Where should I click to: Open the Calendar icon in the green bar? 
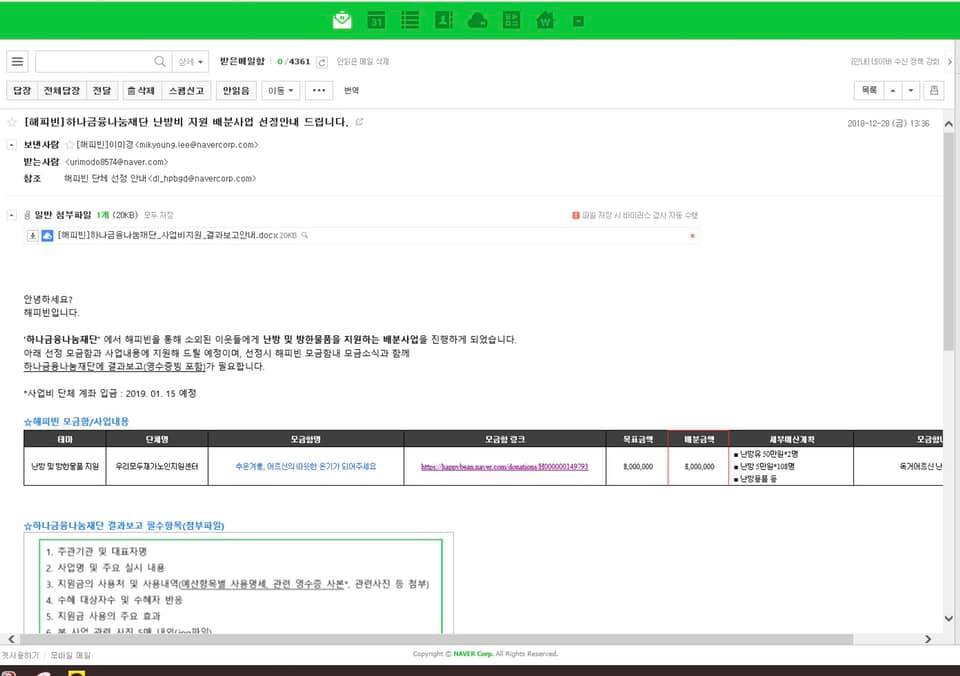tap(376, 21)
